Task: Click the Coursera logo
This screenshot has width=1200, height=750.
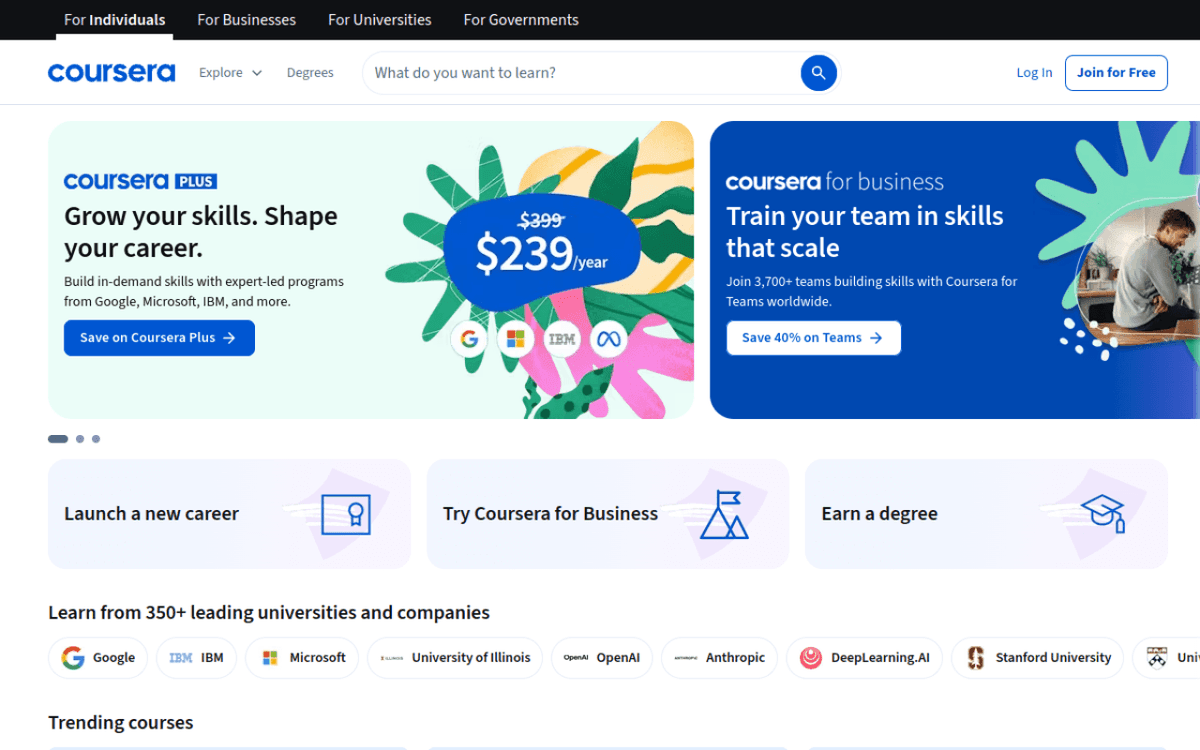Action: tap(111, 72)
